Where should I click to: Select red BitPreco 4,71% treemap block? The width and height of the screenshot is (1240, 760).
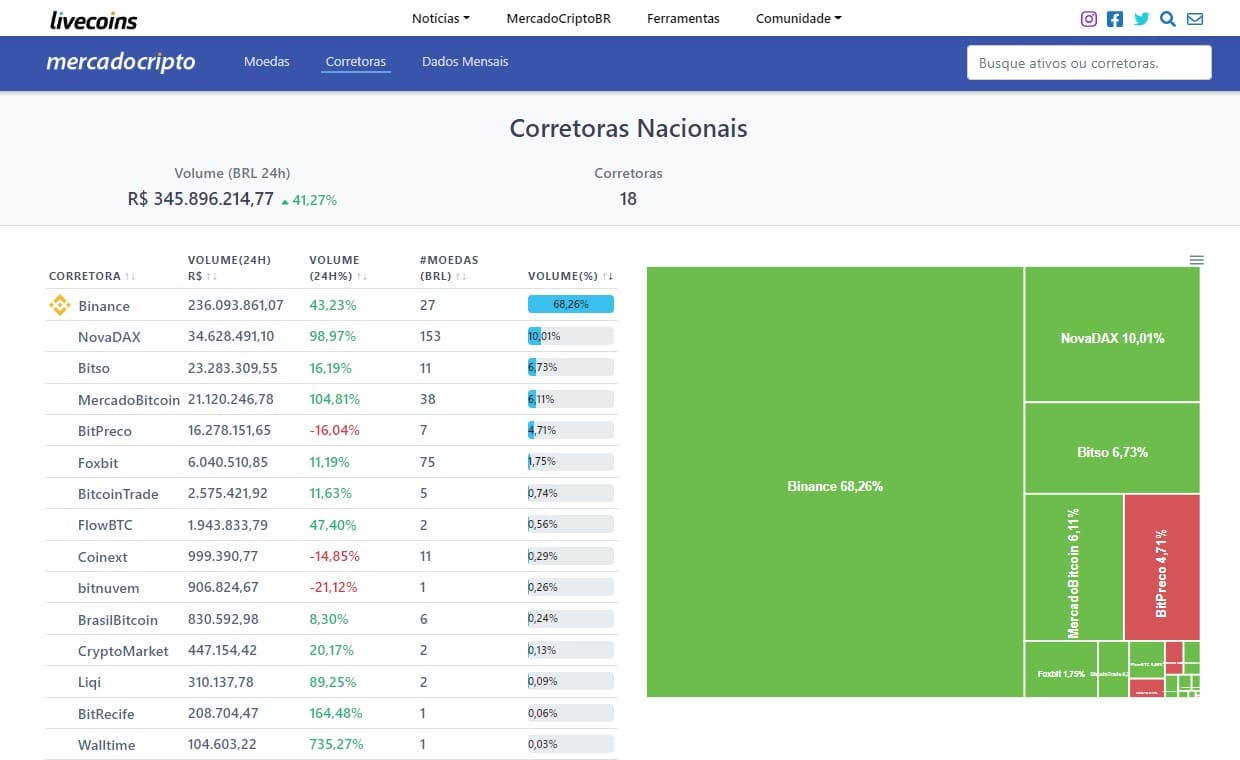tap(1162, 567)
